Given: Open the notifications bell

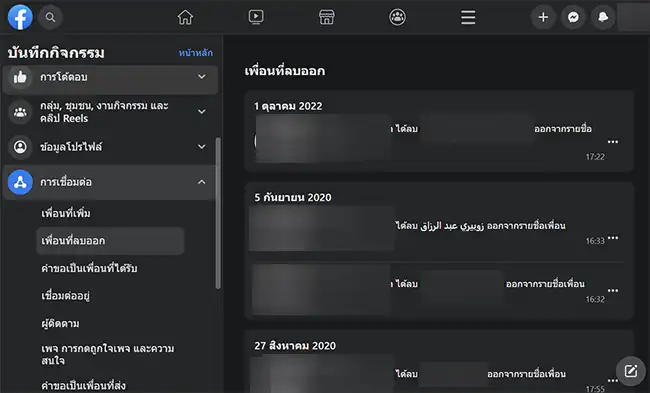Looking at the screenshot, I should (603, 17).
